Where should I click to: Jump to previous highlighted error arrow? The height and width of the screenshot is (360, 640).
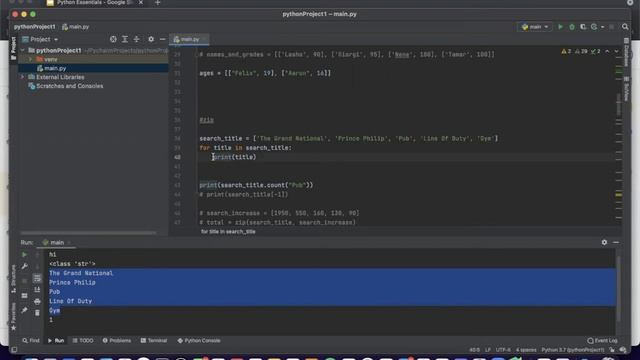[x=607, y=51]
